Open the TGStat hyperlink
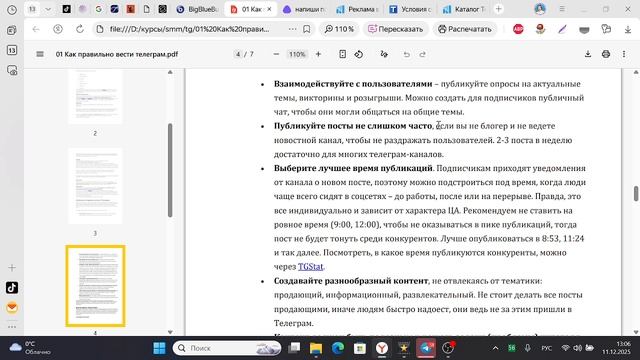Viewport: 640px width, 360px height. pos(310,267)
